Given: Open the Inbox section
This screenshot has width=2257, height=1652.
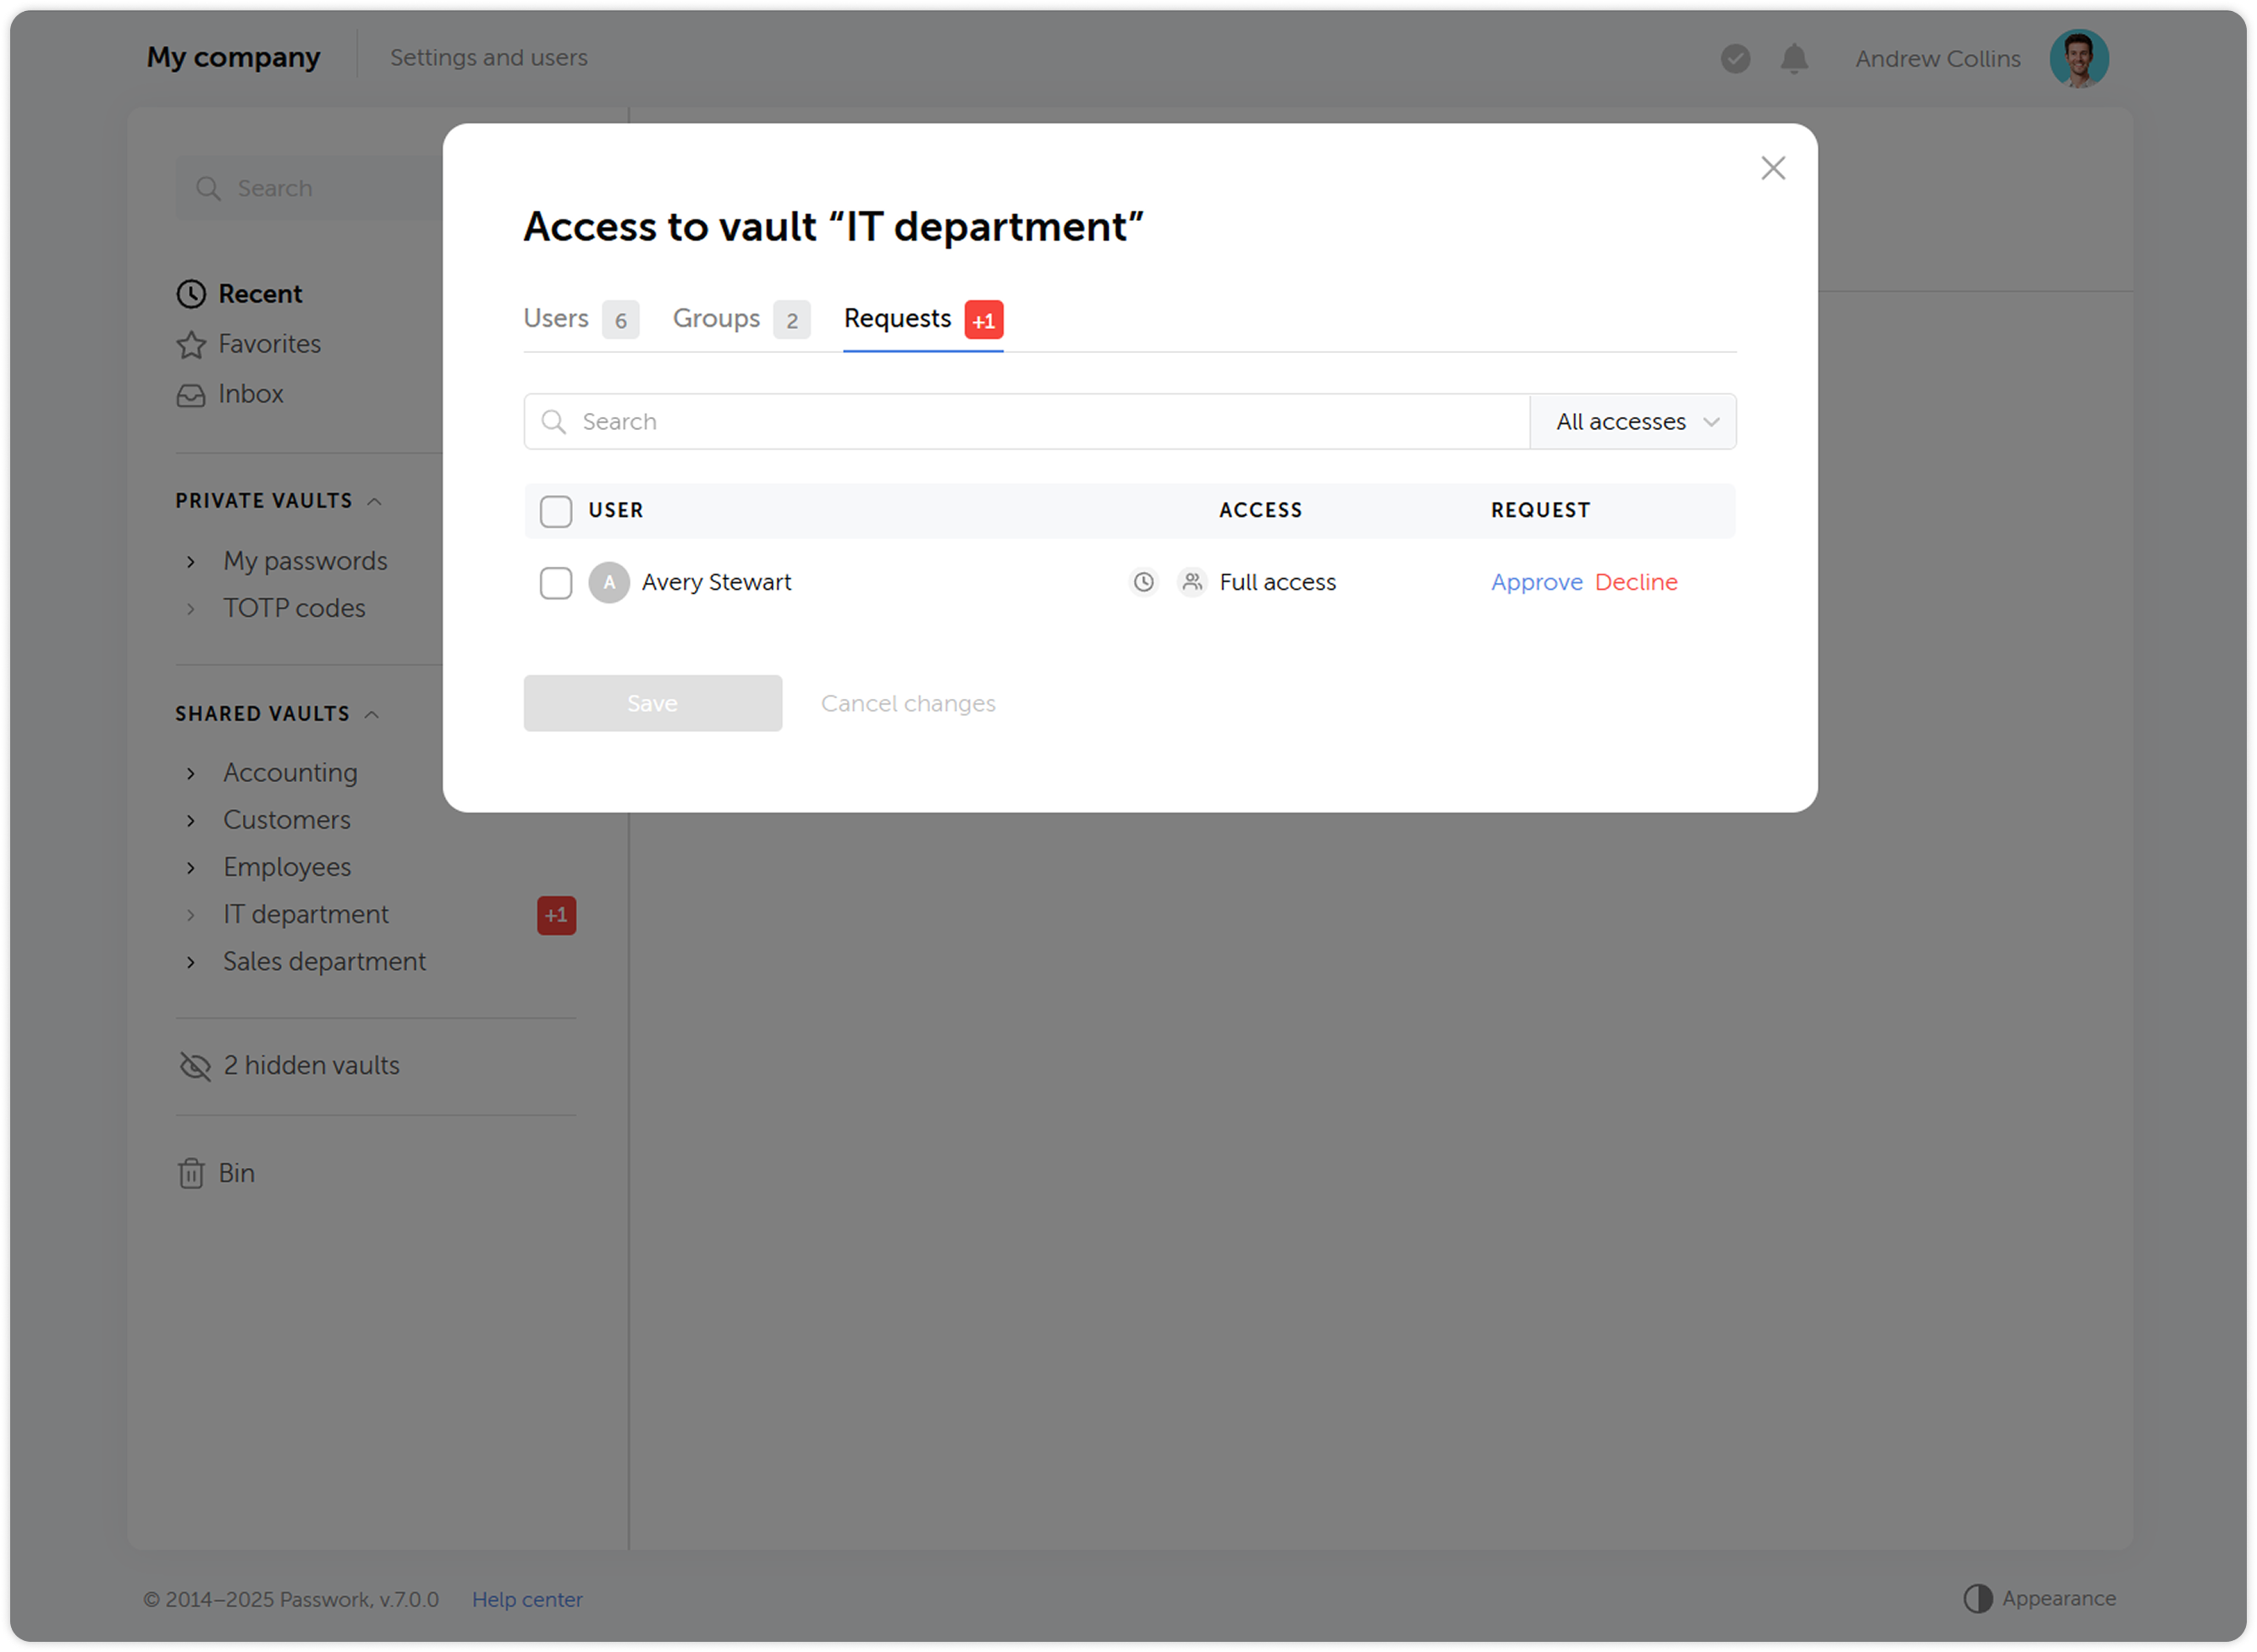Looking at the screenshot, I should [250, 394].
